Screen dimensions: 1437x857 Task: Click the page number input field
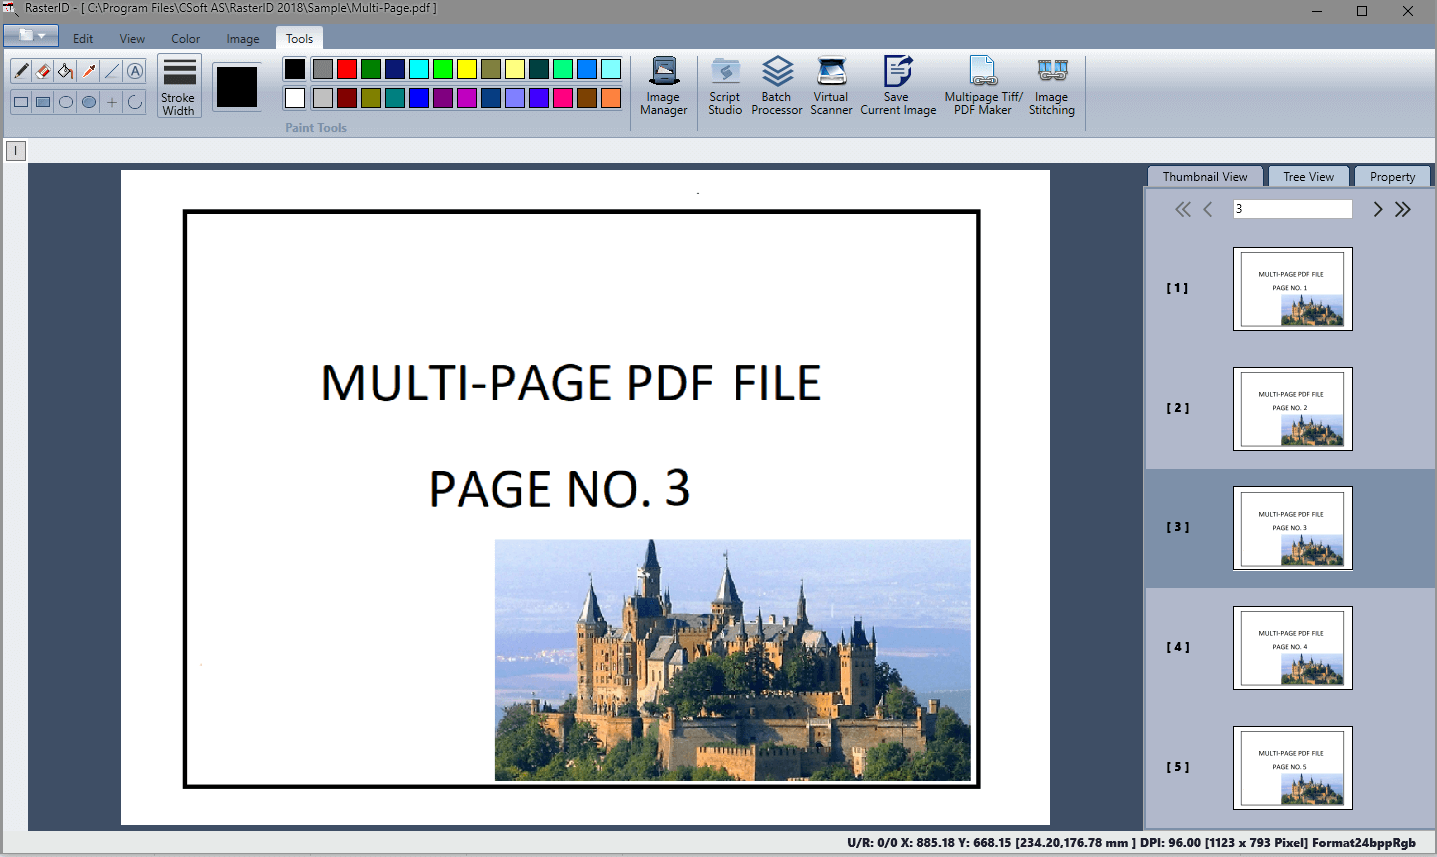tap(1292, 209)
